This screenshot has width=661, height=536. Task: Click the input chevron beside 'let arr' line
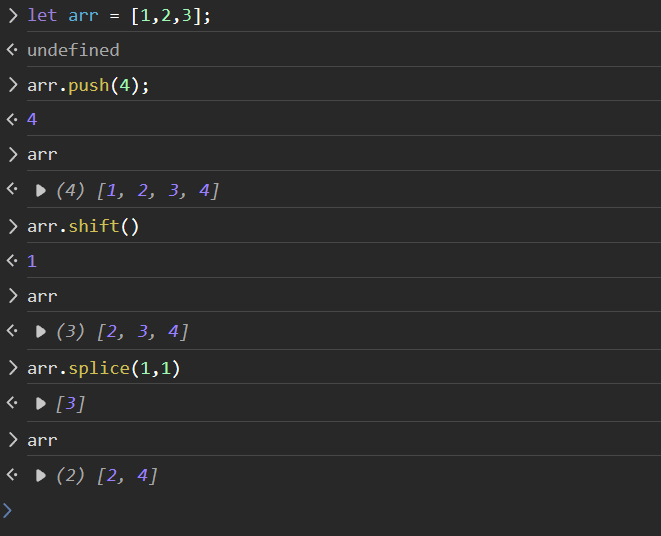[12, 15]
